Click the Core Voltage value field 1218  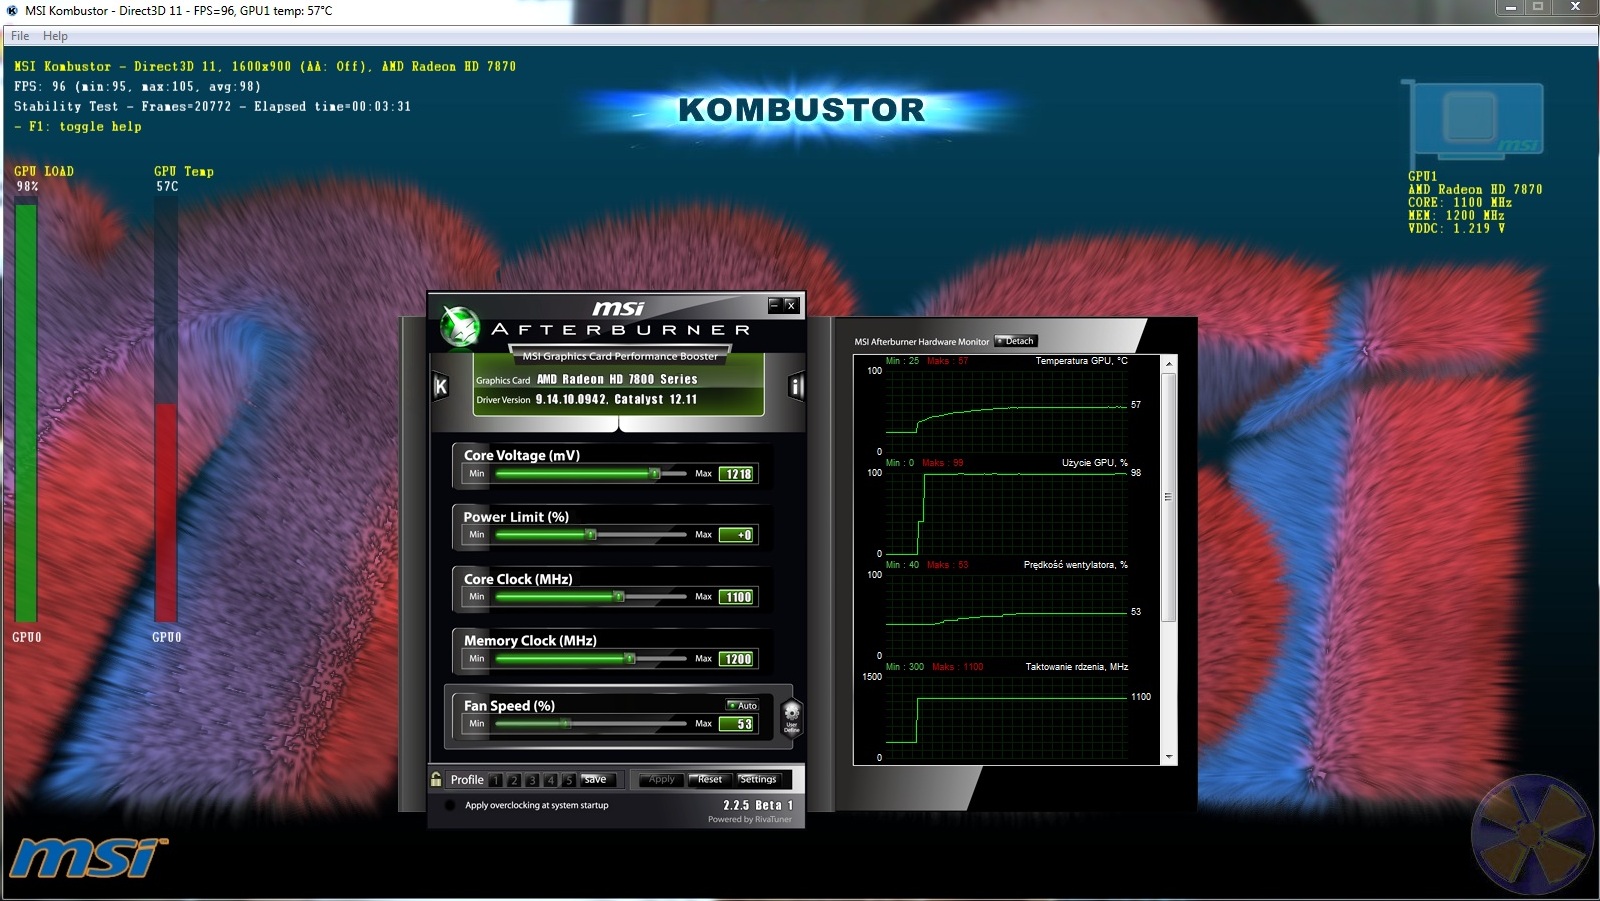(738, 474)
